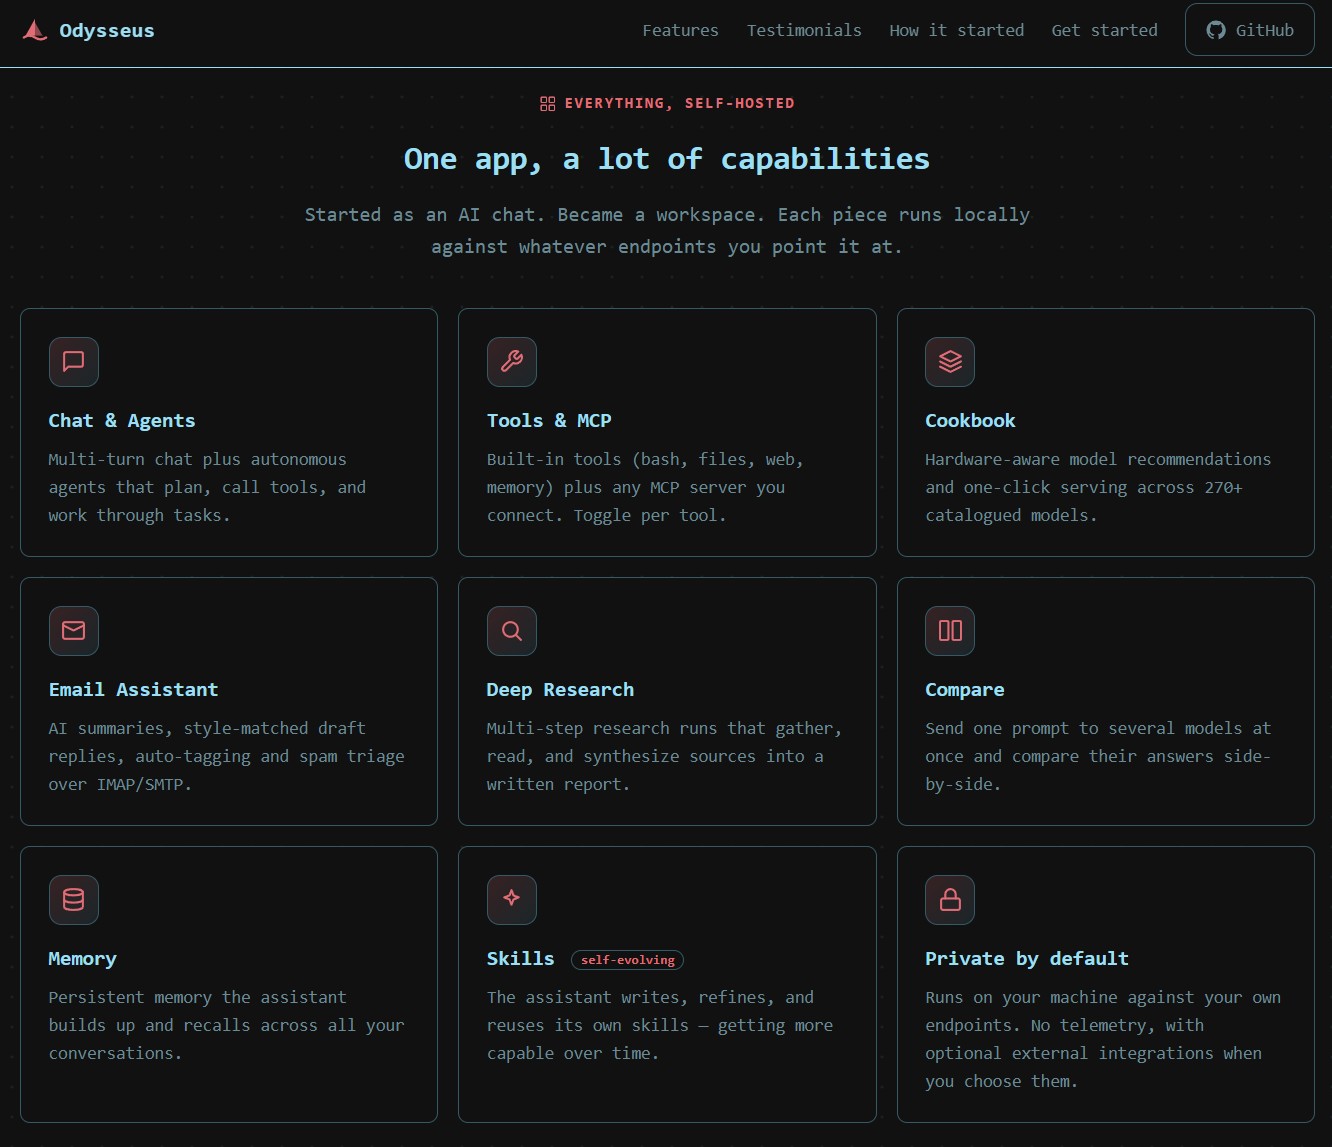
Task: Click the Persistent memory description text
Action: [226, 1025]
